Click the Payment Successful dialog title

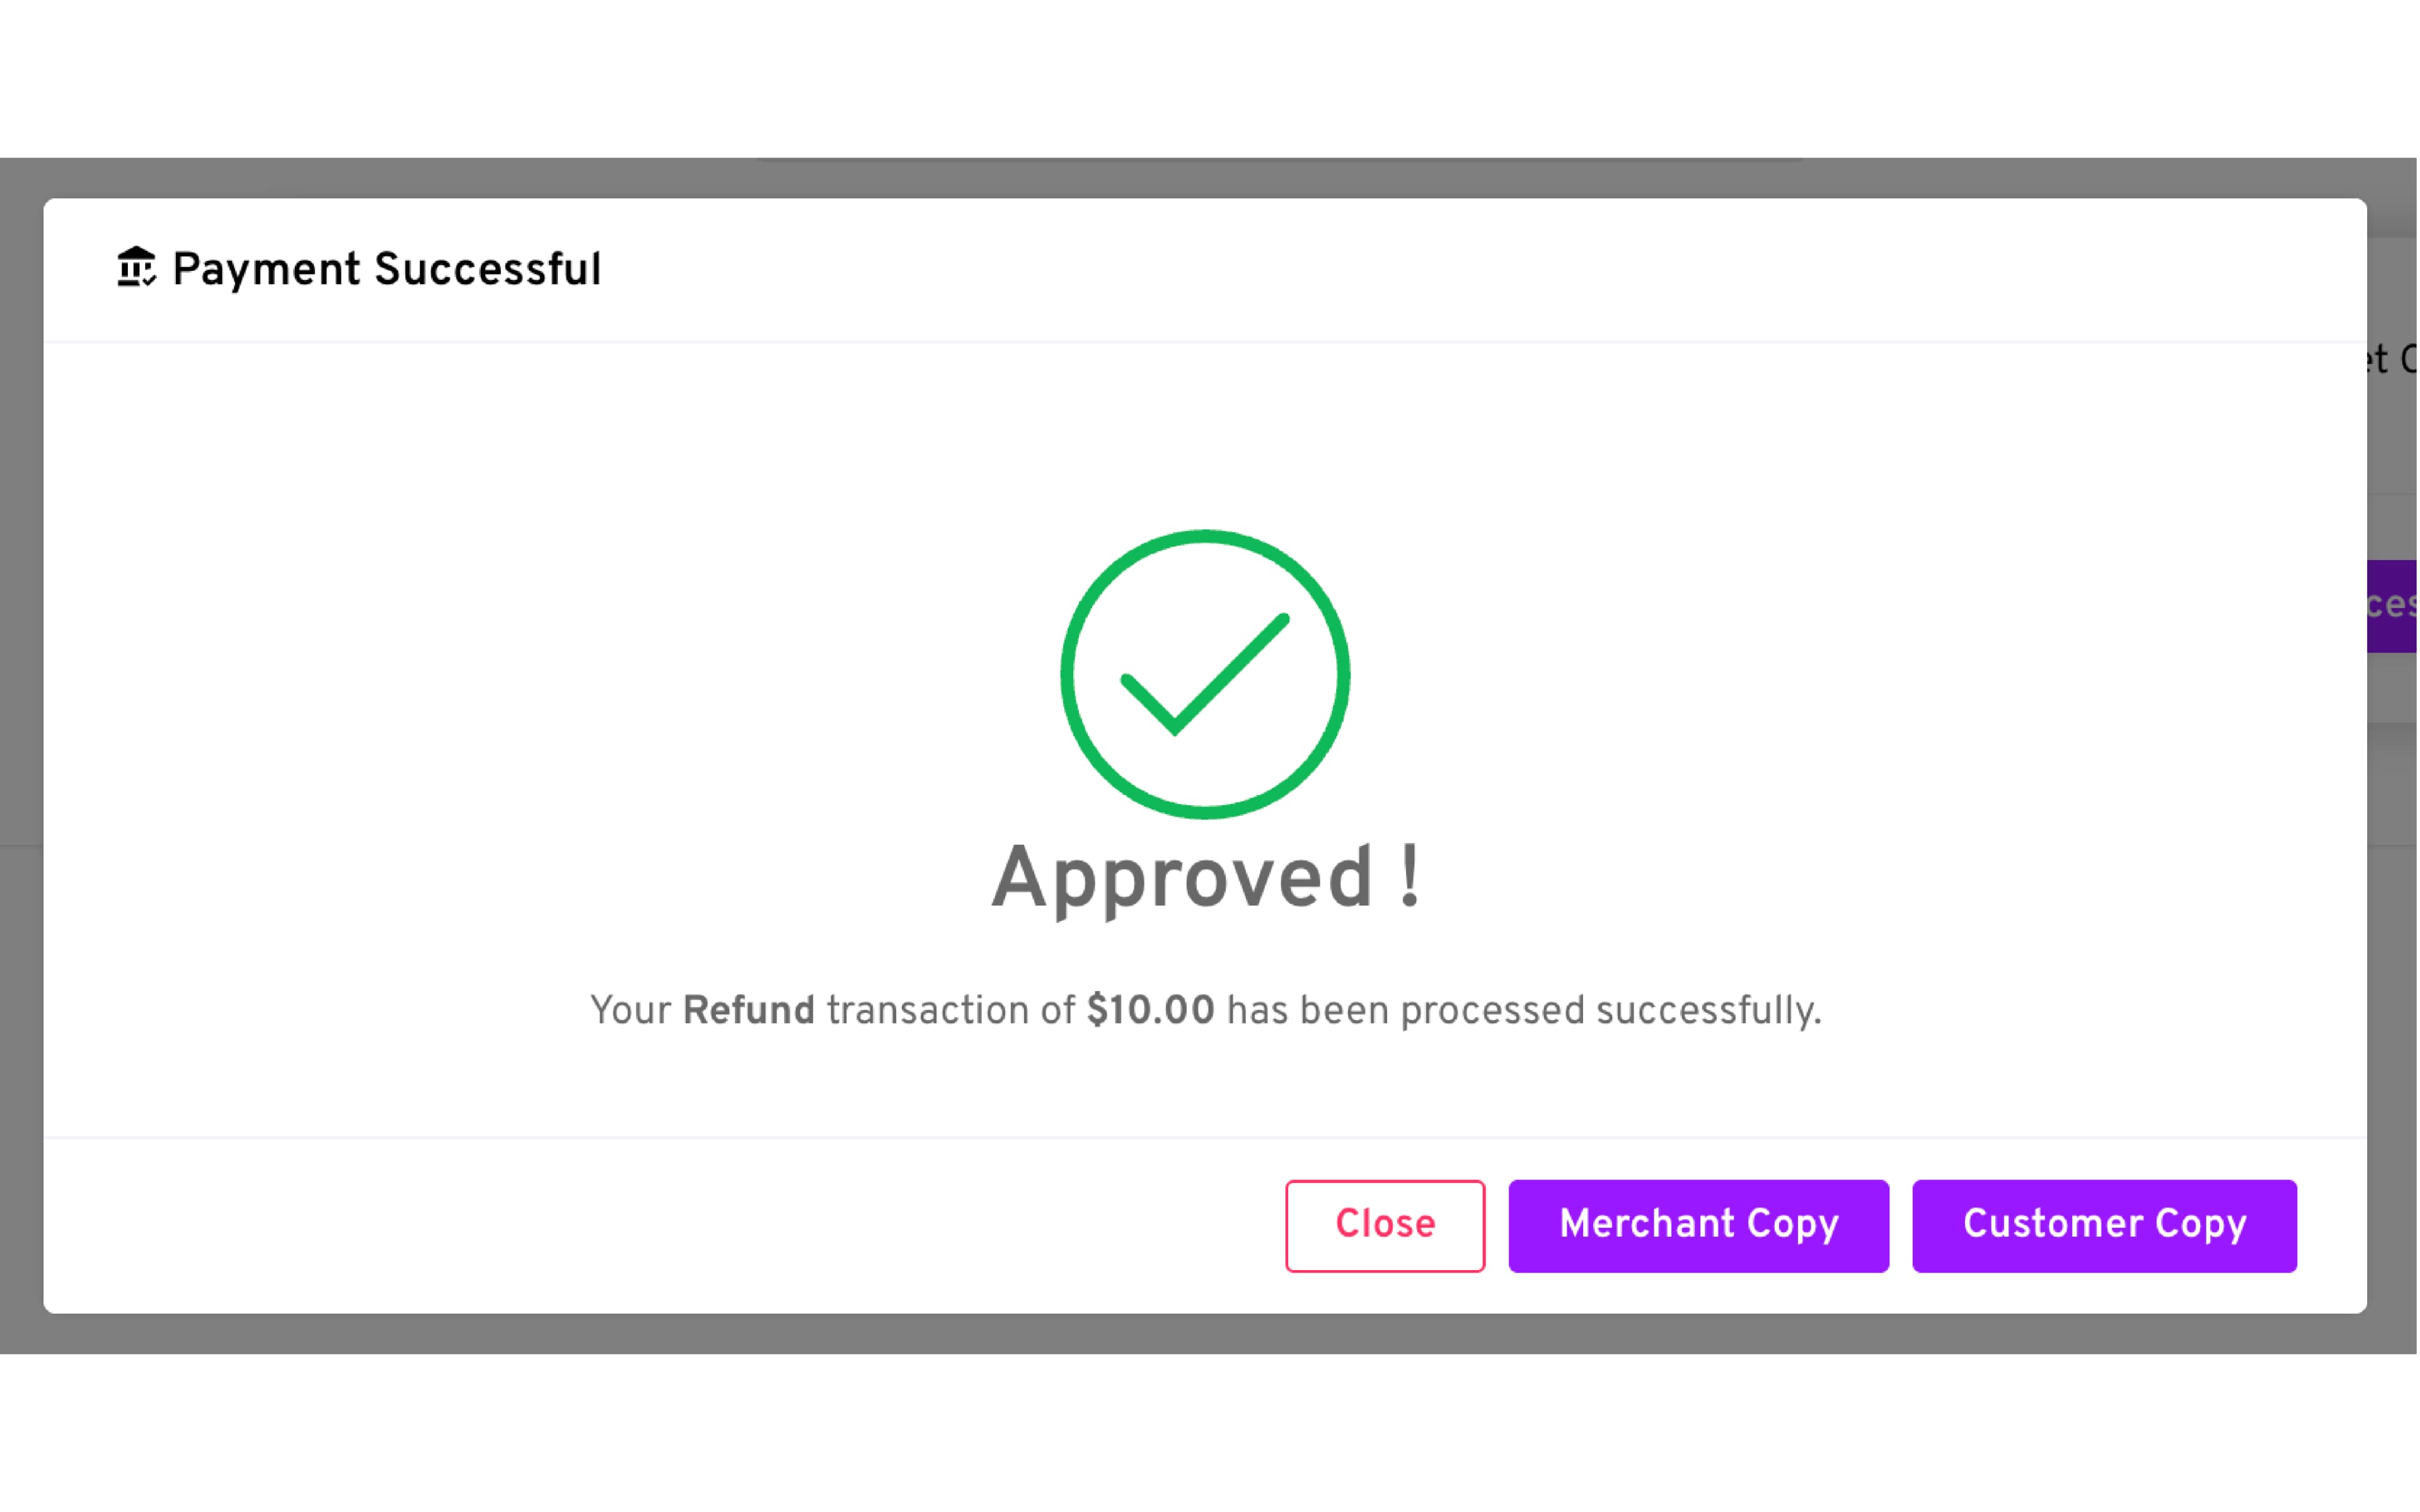coord(386,270)
